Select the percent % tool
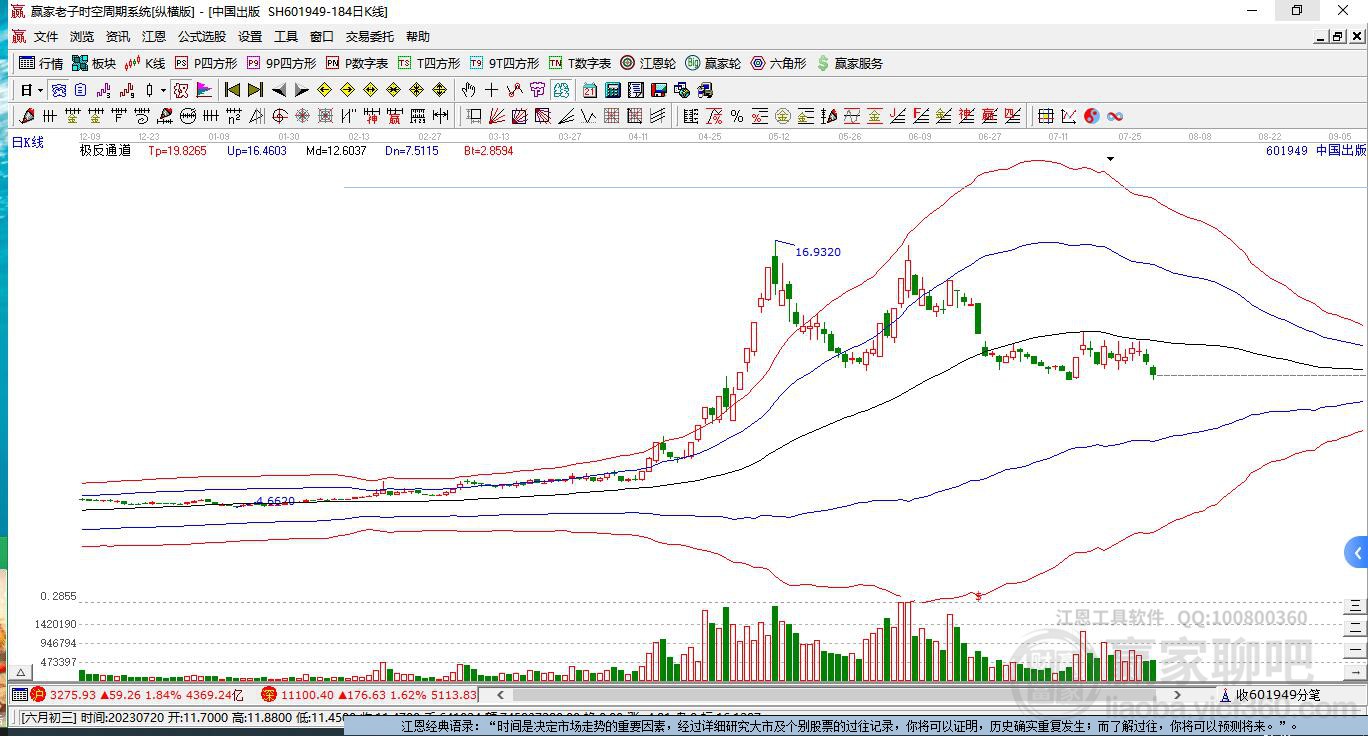1368x736 pixels. 736,116
